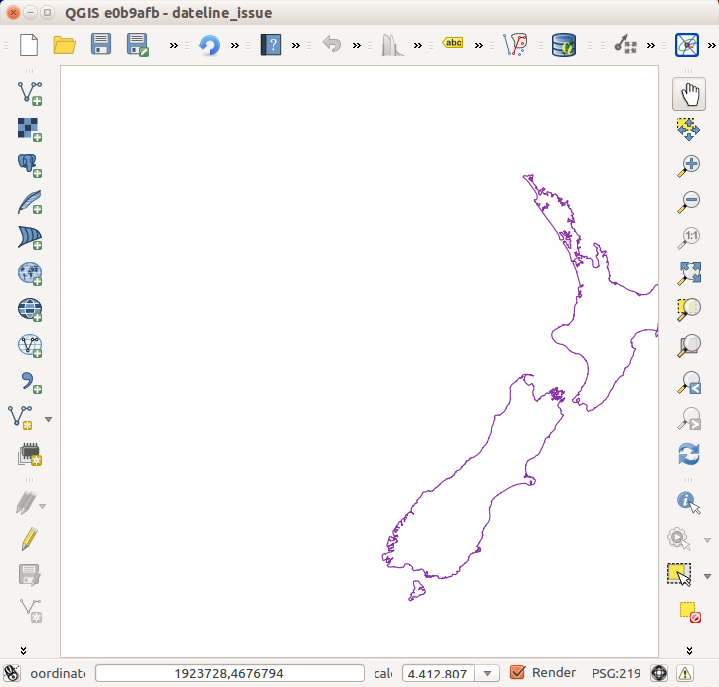Screen dimensions: 719x687
Task: Open the scale dropdown list
Action: click(x=489, y=673)
